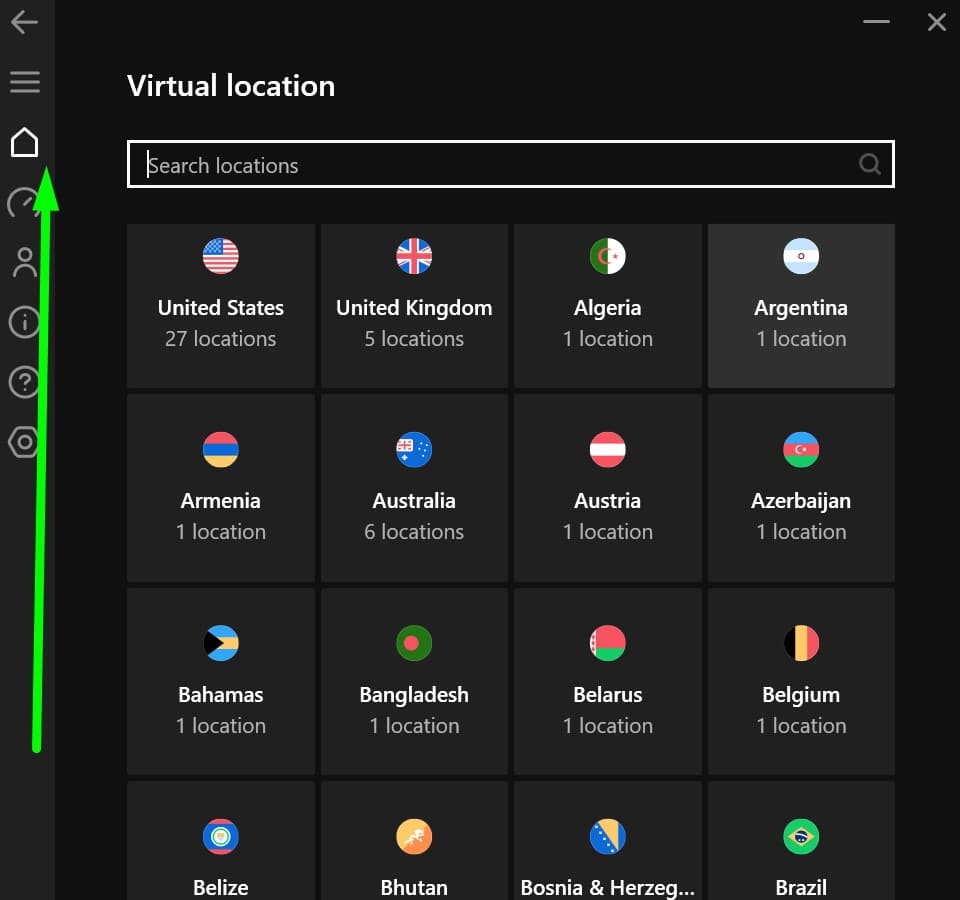Click the 'Bosnia & Herzeg...' label
The width and height of the screenshot is (960, 900).
pos(607,888)
